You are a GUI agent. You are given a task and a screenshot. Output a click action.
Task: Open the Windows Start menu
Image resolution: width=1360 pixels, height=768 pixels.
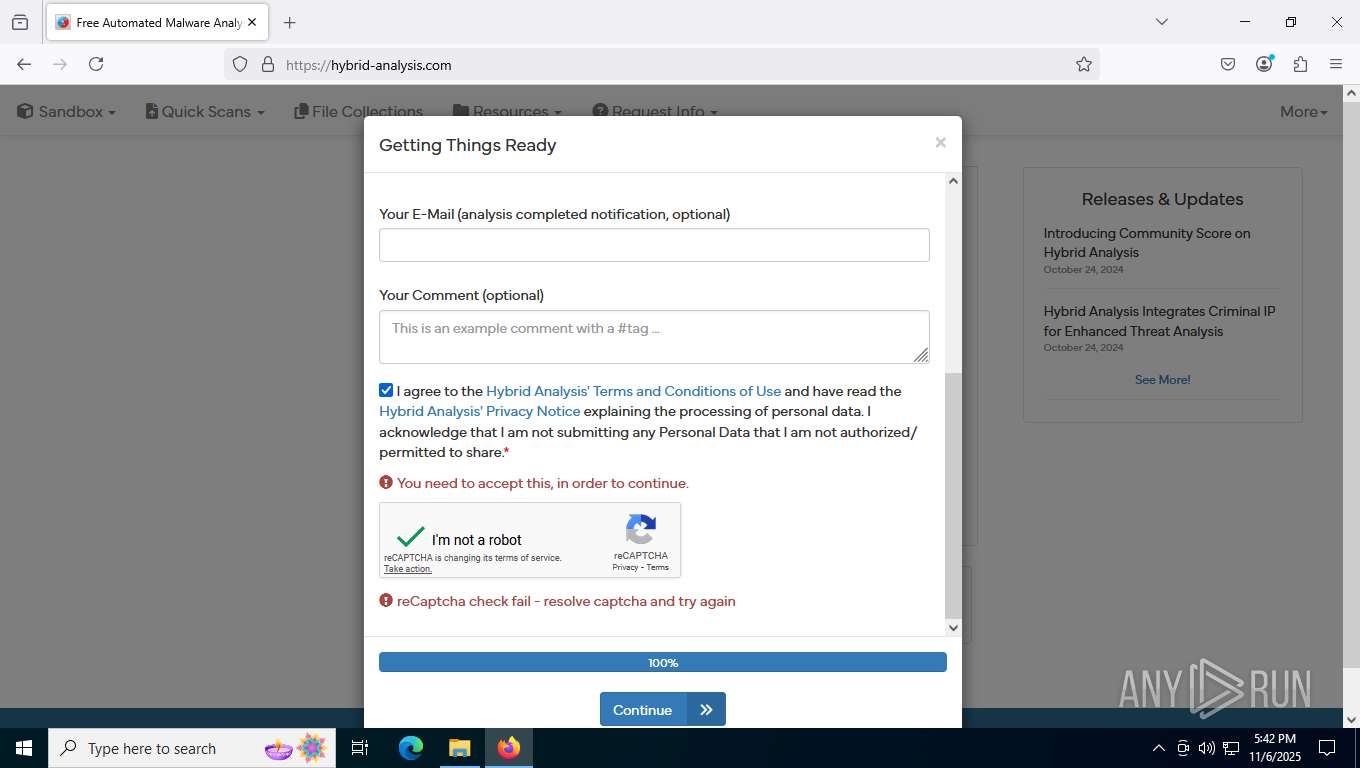click(x=24, y=748)
